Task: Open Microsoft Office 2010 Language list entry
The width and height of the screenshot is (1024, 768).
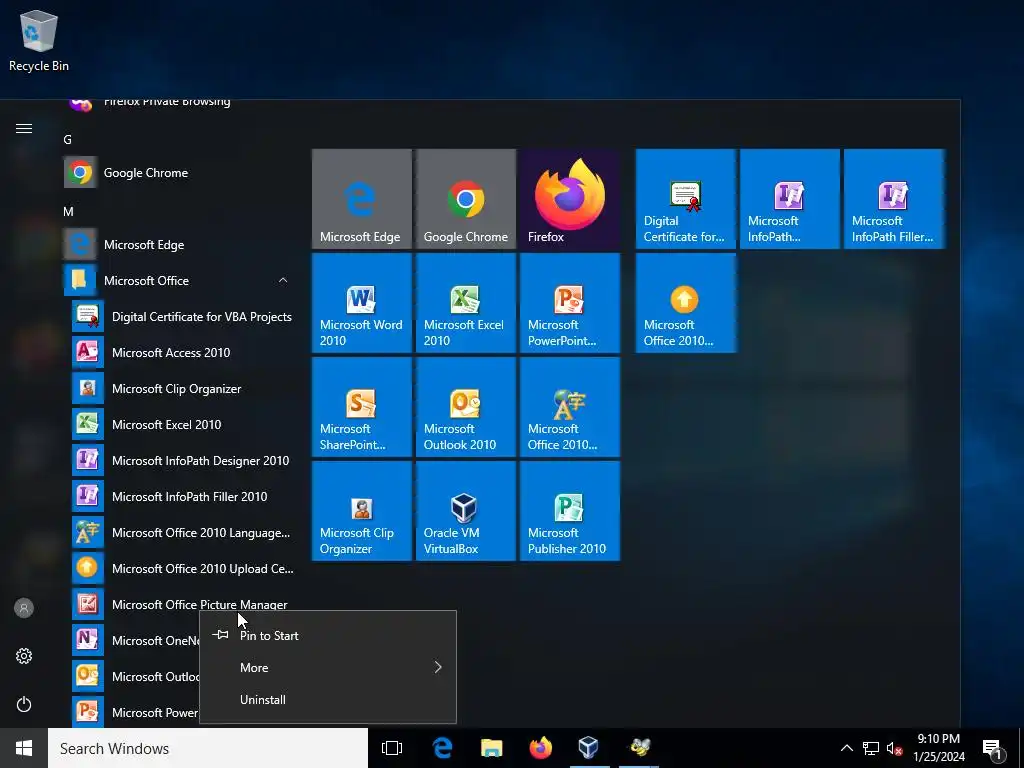Action: point(182,533)
